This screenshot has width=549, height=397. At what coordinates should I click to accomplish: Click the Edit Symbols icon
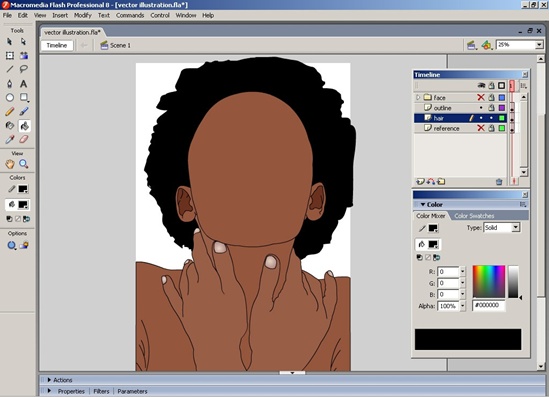(486, 45)
